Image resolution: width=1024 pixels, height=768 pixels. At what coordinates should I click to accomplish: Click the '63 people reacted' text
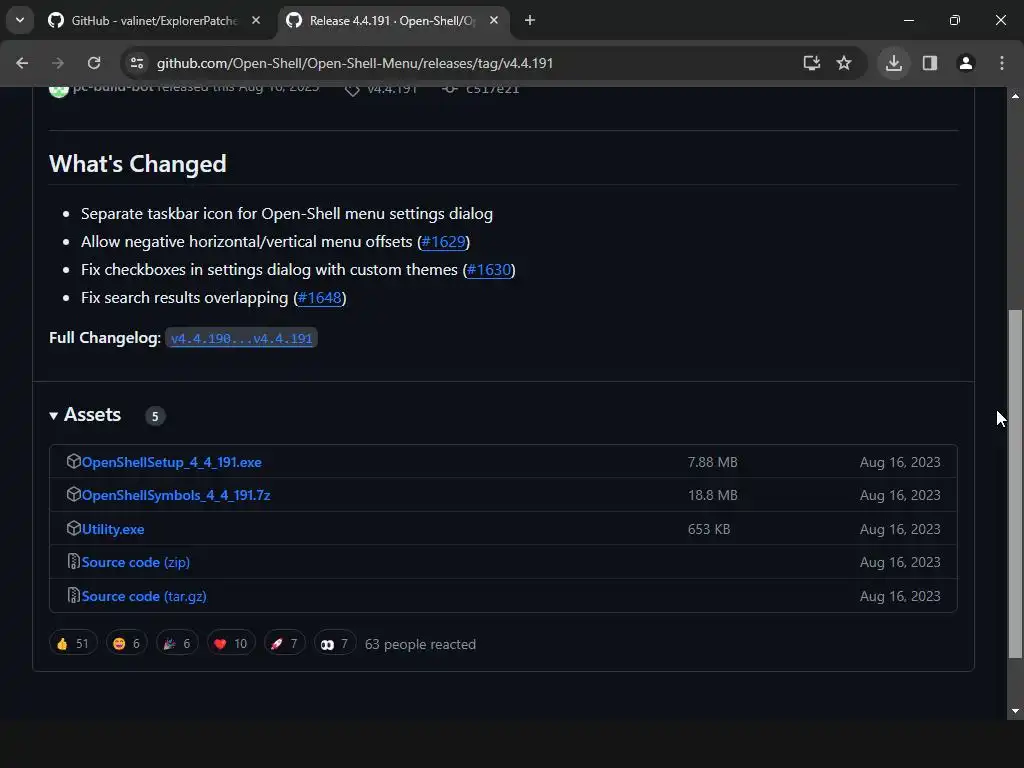[421, 645]
